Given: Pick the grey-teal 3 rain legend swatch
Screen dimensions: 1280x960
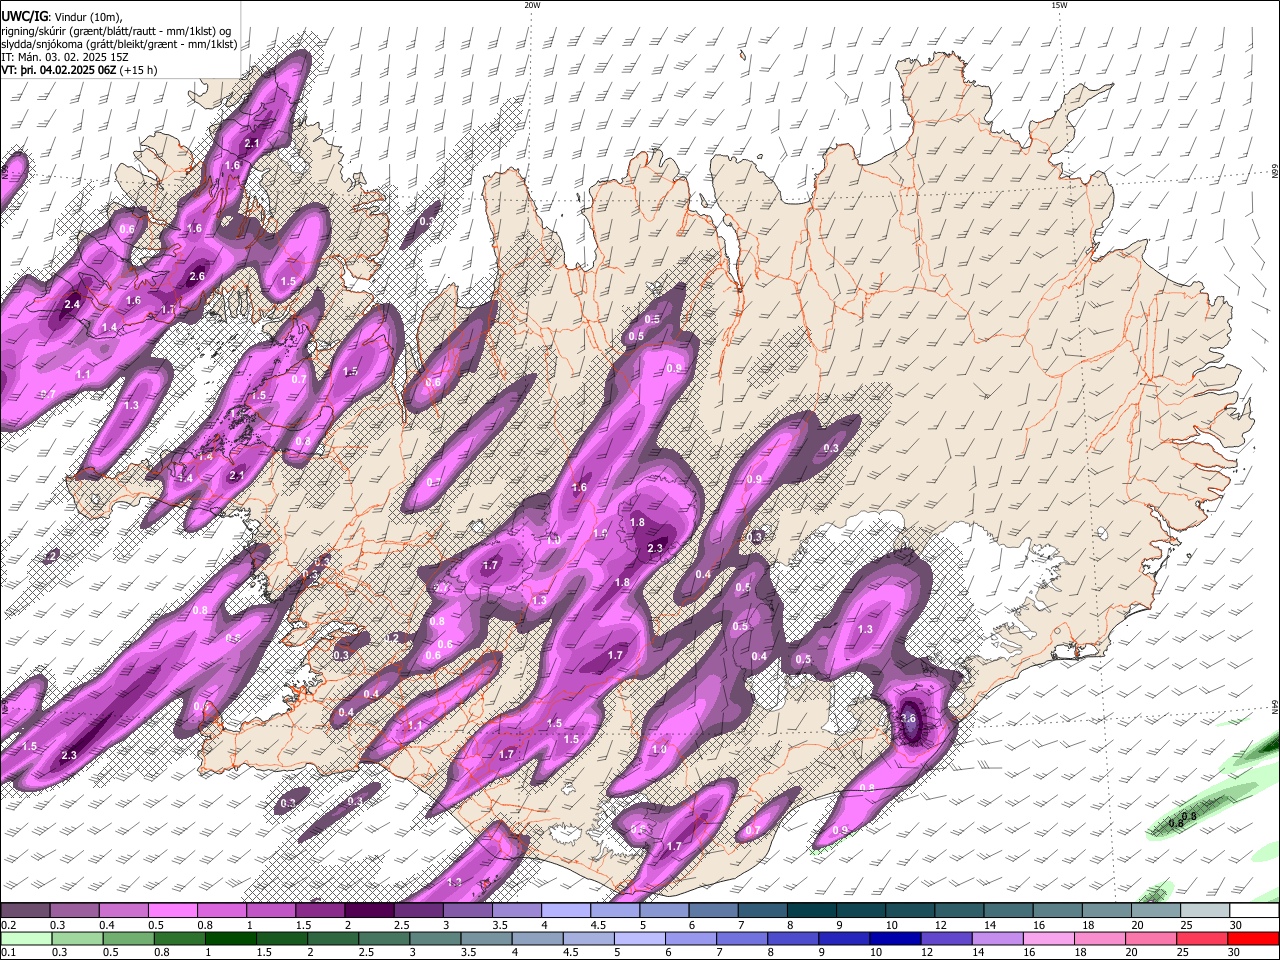Looking at the screenshot, I should (436, 938).
